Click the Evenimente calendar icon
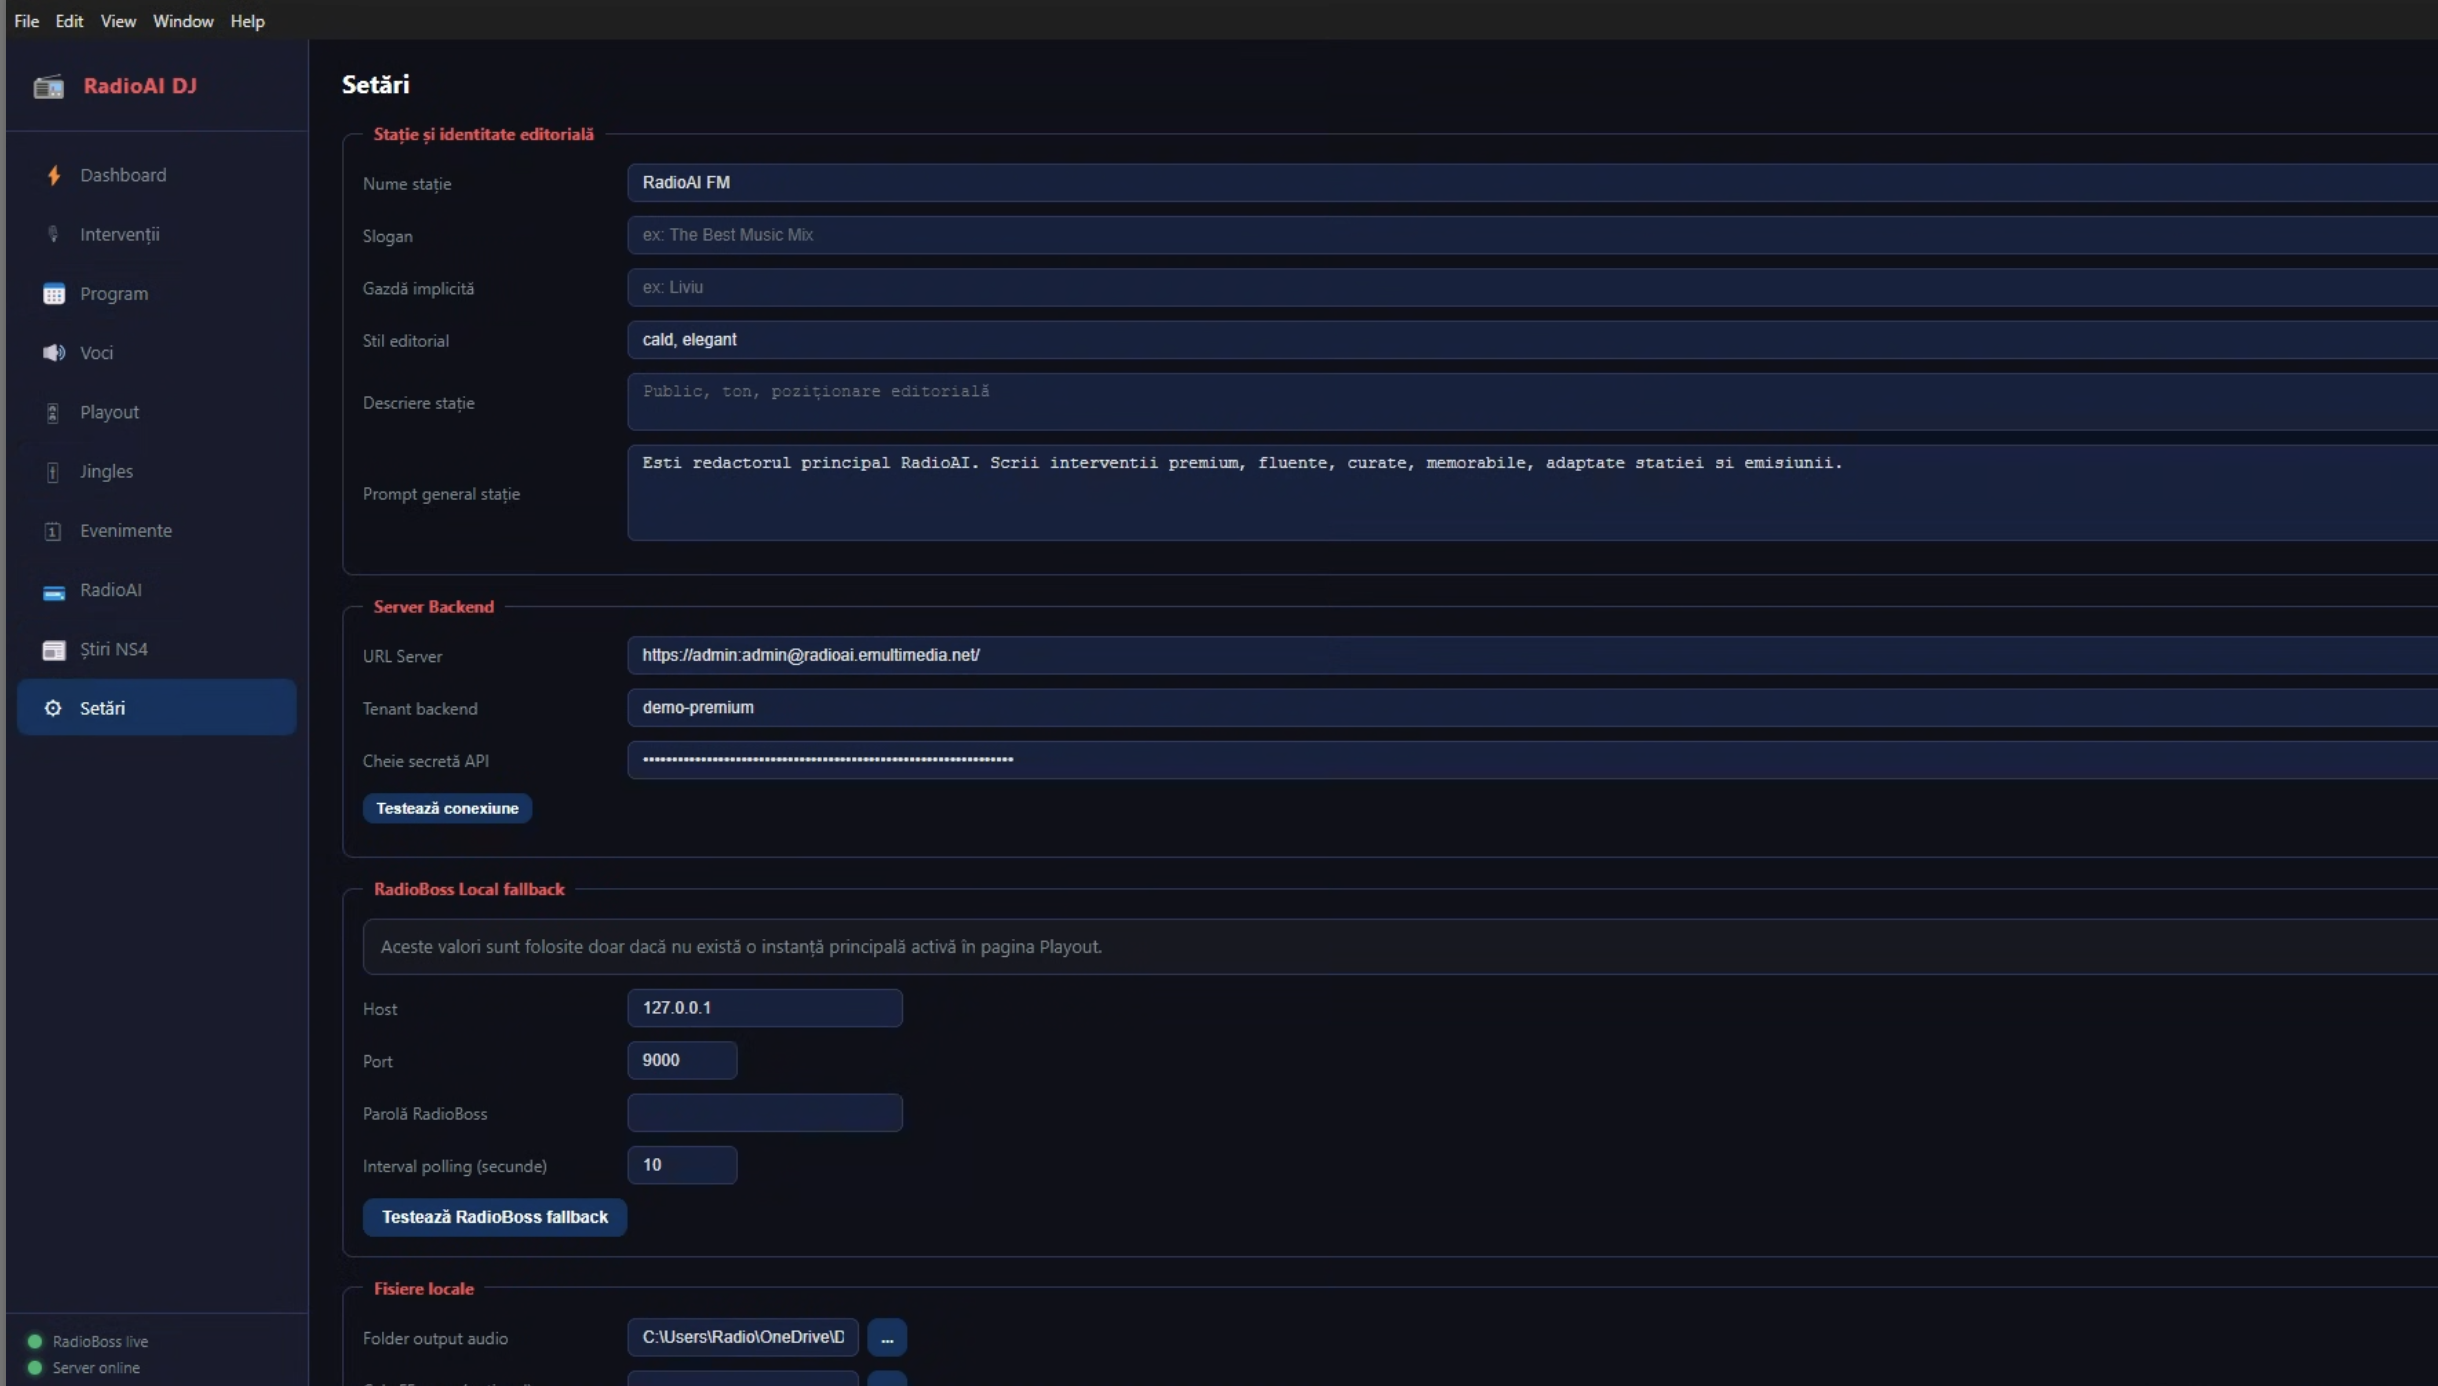2438x1386 pixels. pyautogui.click(x=53, y=532)
